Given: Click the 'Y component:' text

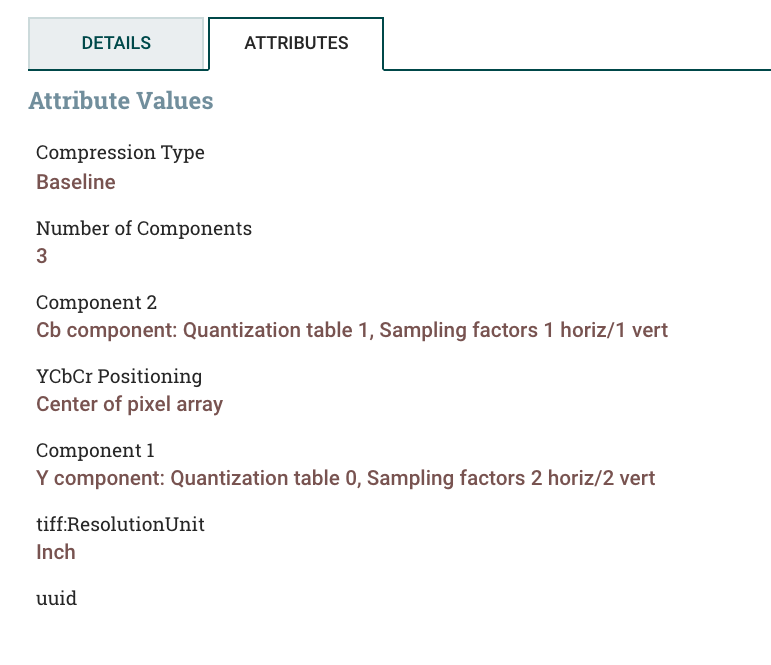Looking at the screenshot, I should [x=101, y=478].
